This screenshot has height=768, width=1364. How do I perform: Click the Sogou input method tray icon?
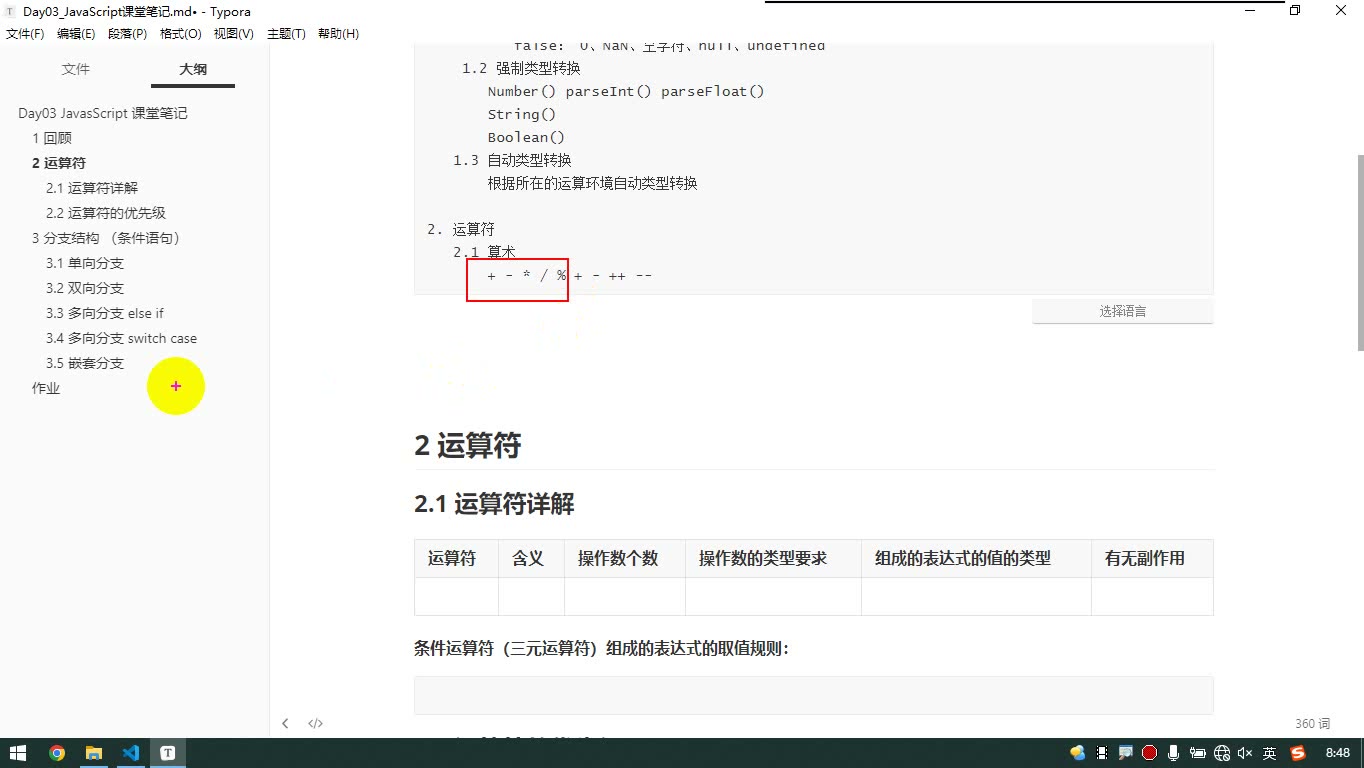[1298, 753]
